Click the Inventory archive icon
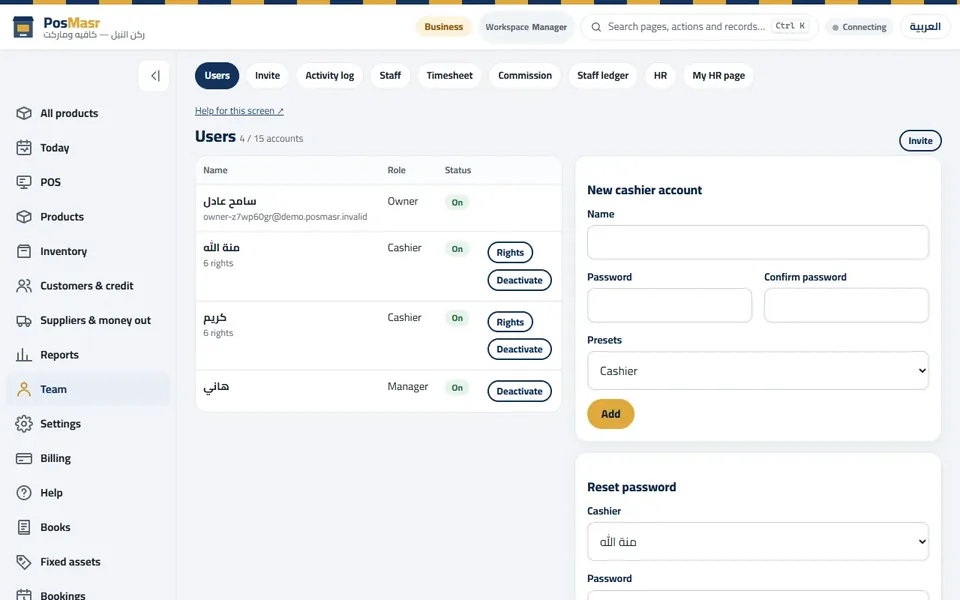Viewport: 960px width, 600px height. tap(24, 251)
